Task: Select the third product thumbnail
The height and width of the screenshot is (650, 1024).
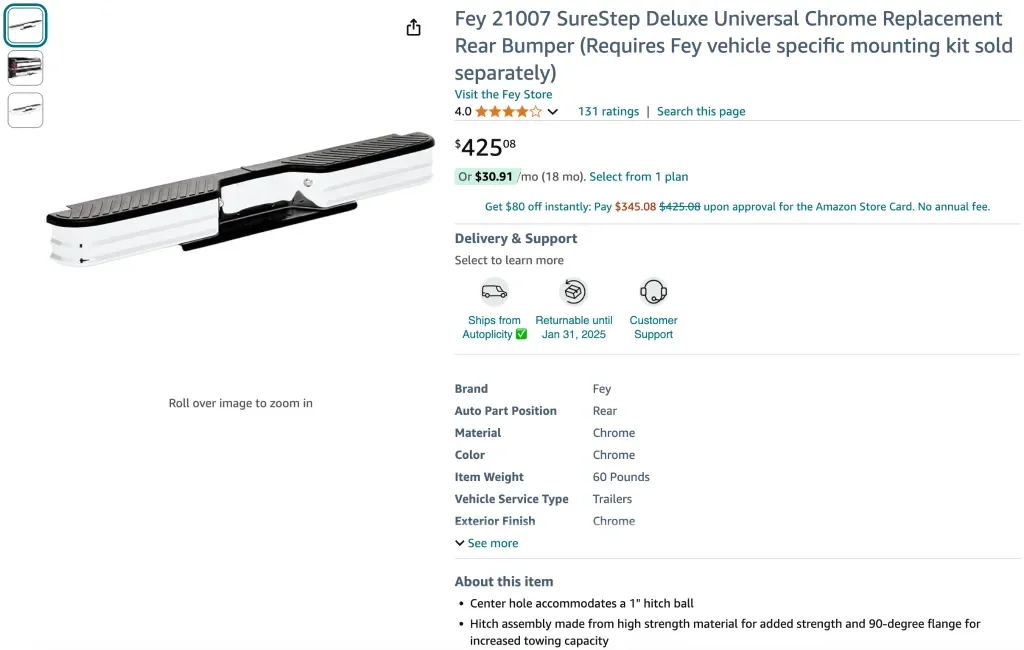Action: click(25, 109)
